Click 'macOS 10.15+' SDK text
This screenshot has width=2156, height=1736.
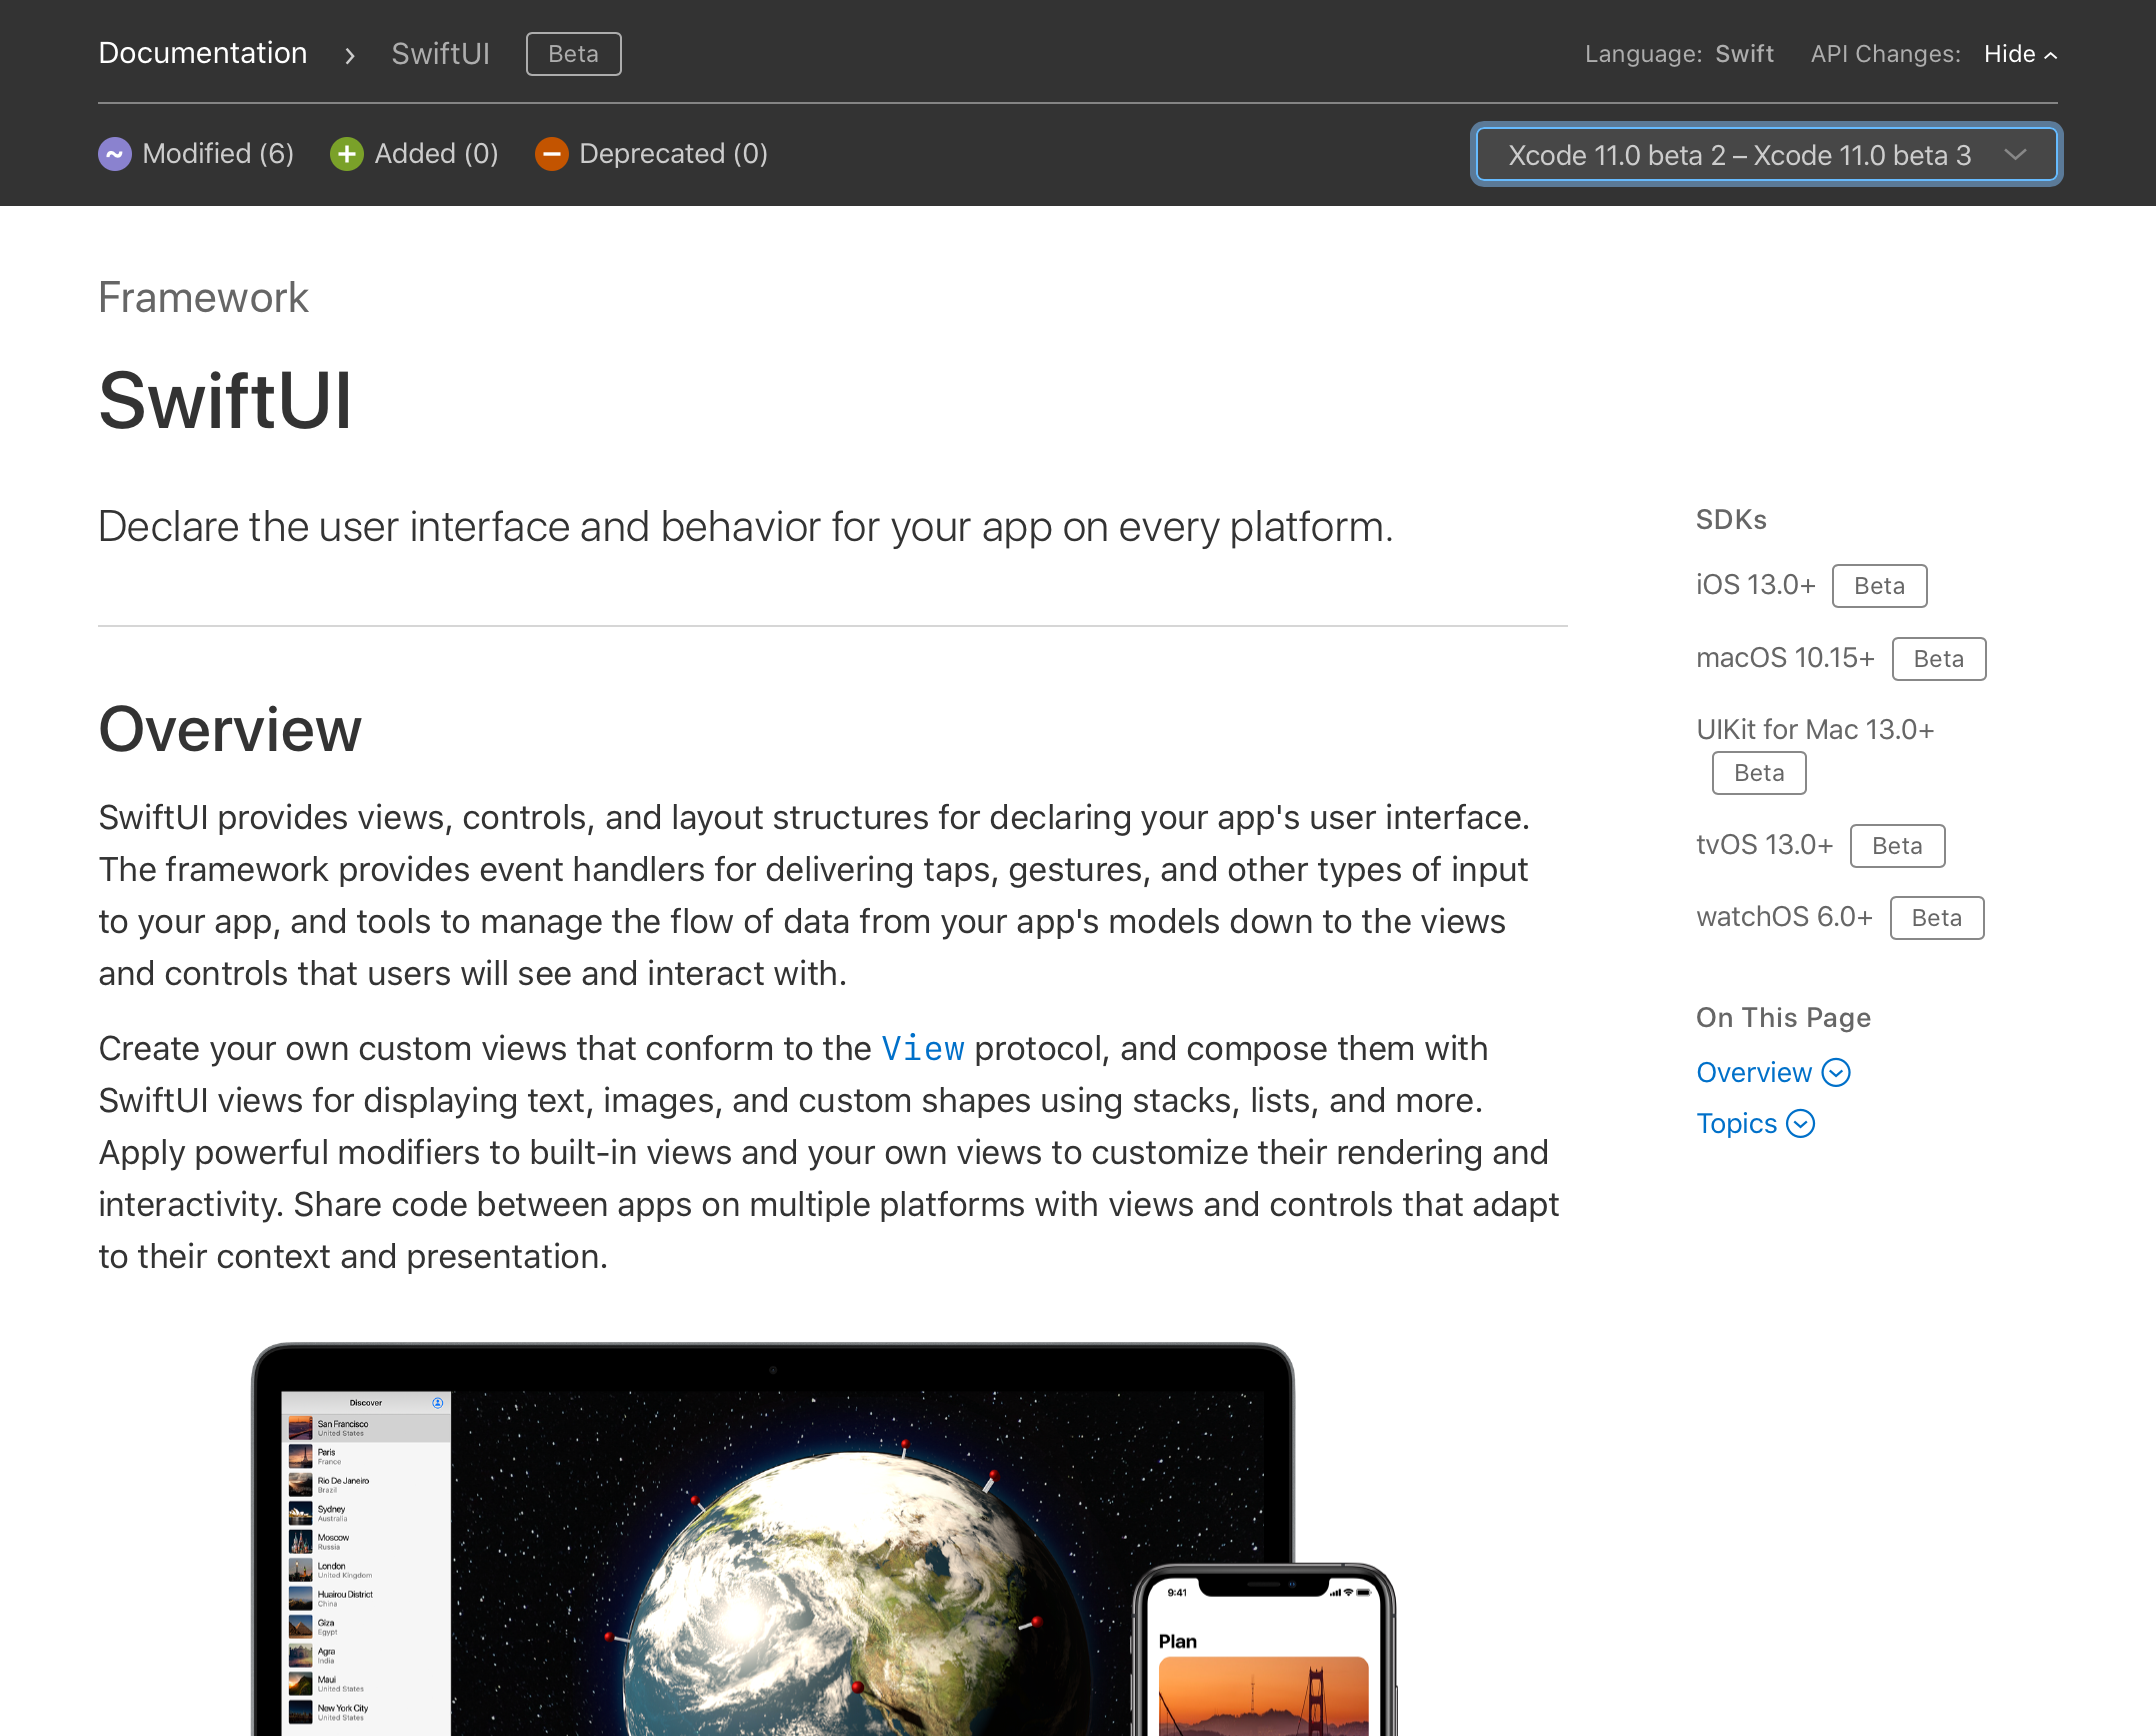point(1785,658)
